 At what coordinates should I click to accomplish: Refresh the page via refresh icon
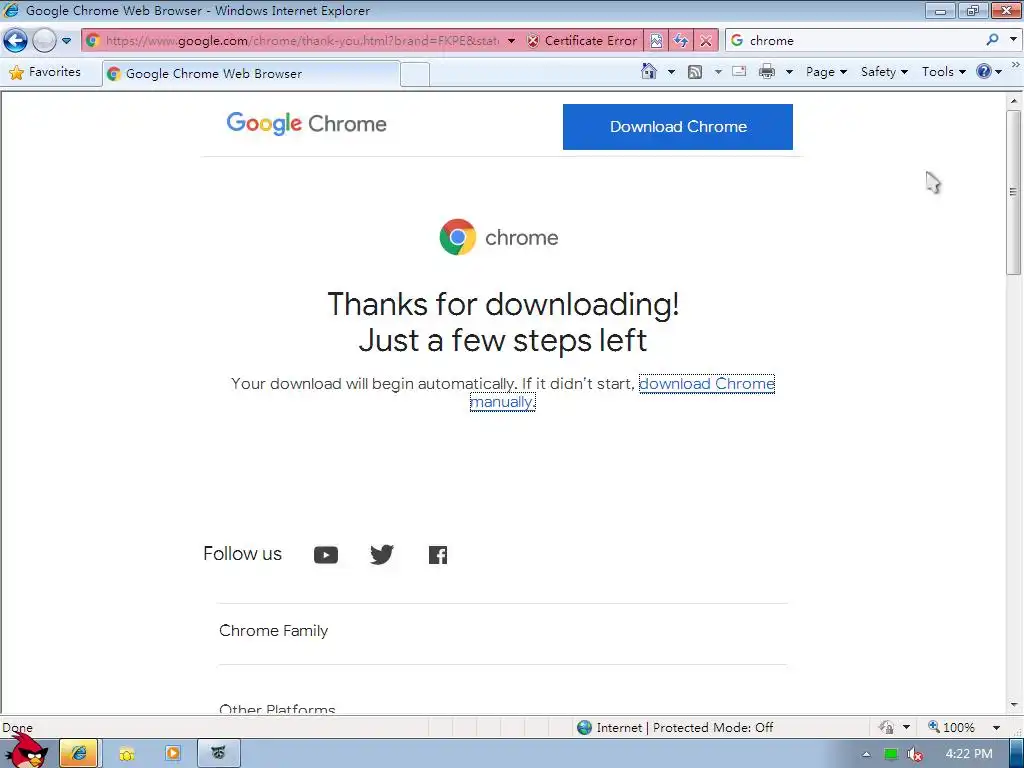(x=680, y=40)
